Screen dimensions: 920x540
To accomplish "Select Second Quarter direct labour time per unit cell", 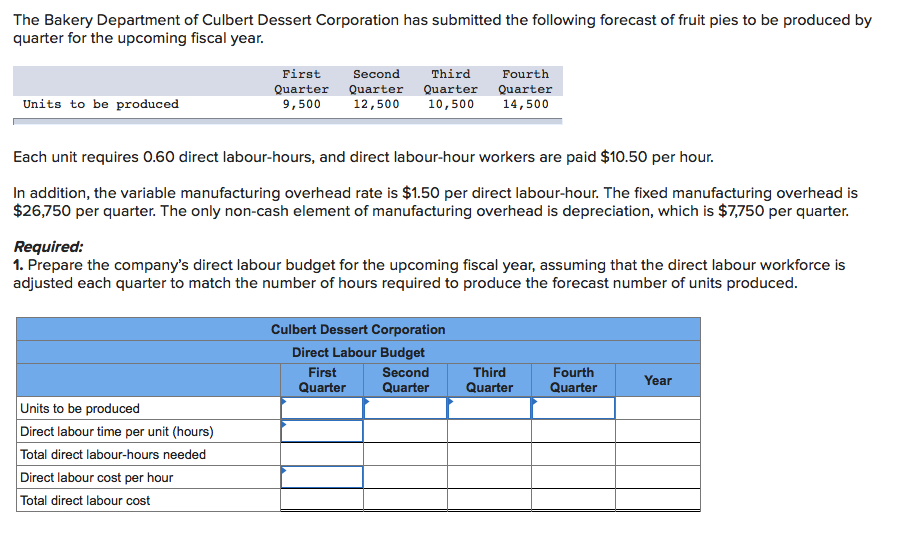I will click(x=405, y=431).
